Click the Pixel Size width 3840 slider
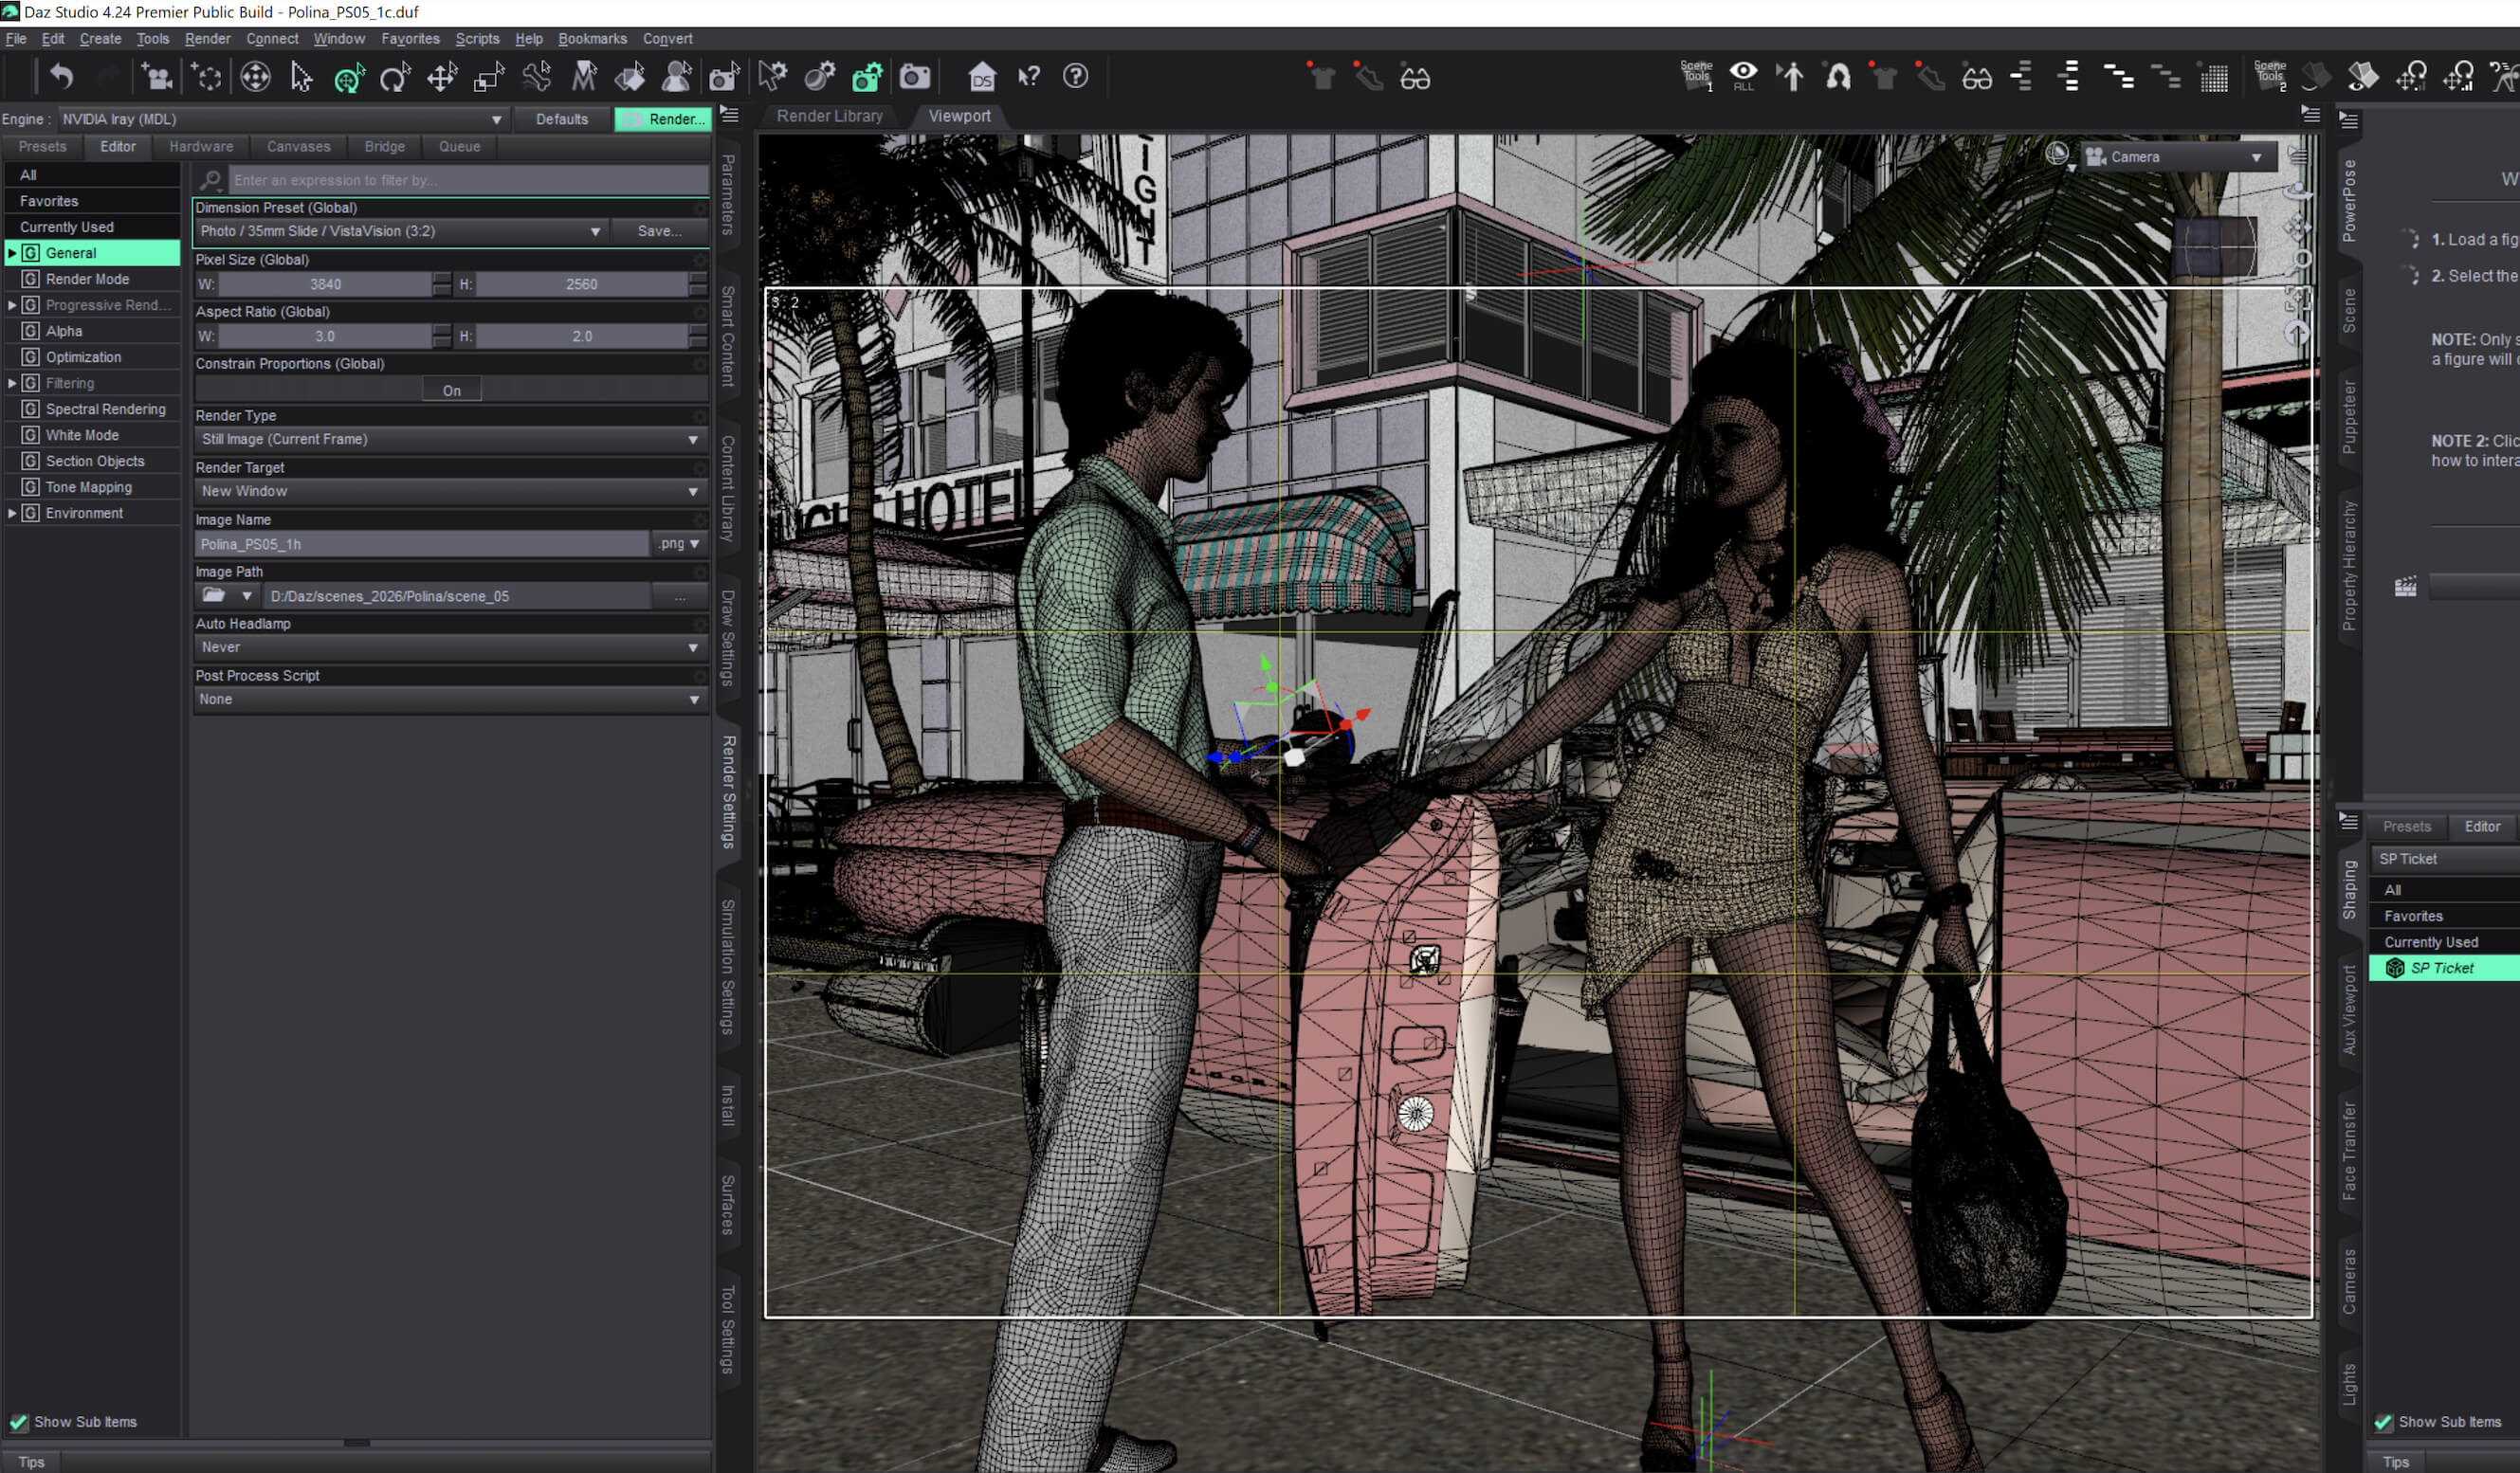Screen dimensions: 2520x1473 325,284
